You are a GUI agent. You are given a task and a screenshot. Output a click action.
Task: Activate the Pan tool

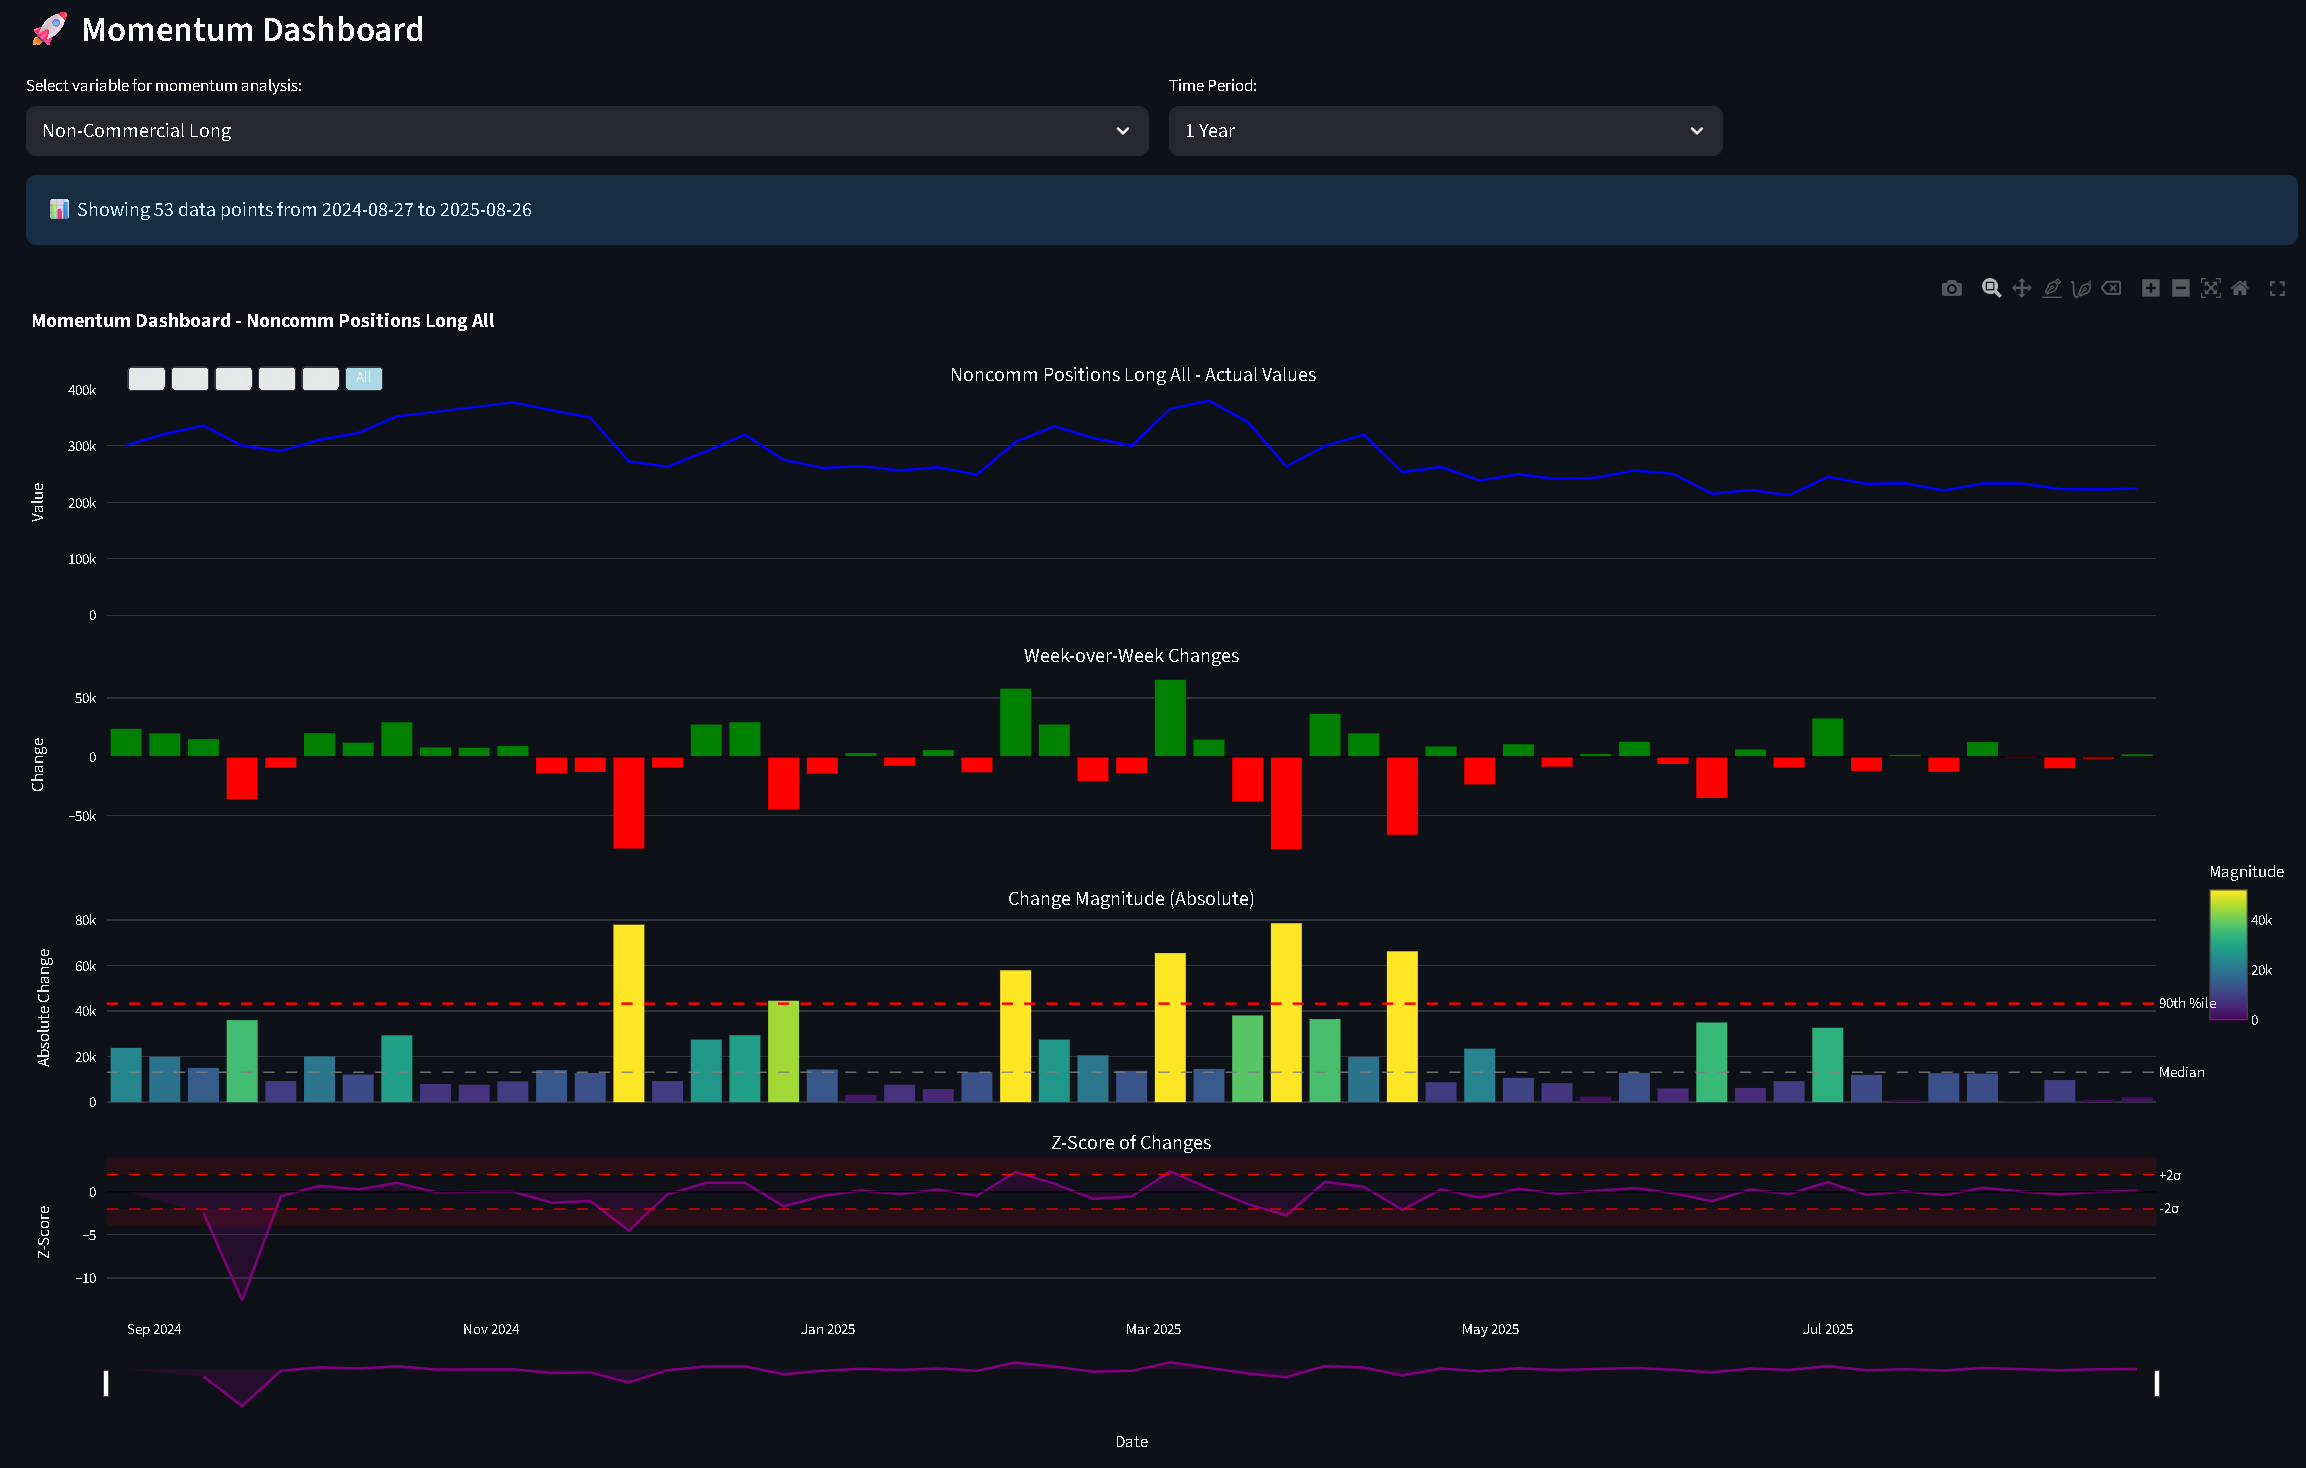coord(2021,289)
